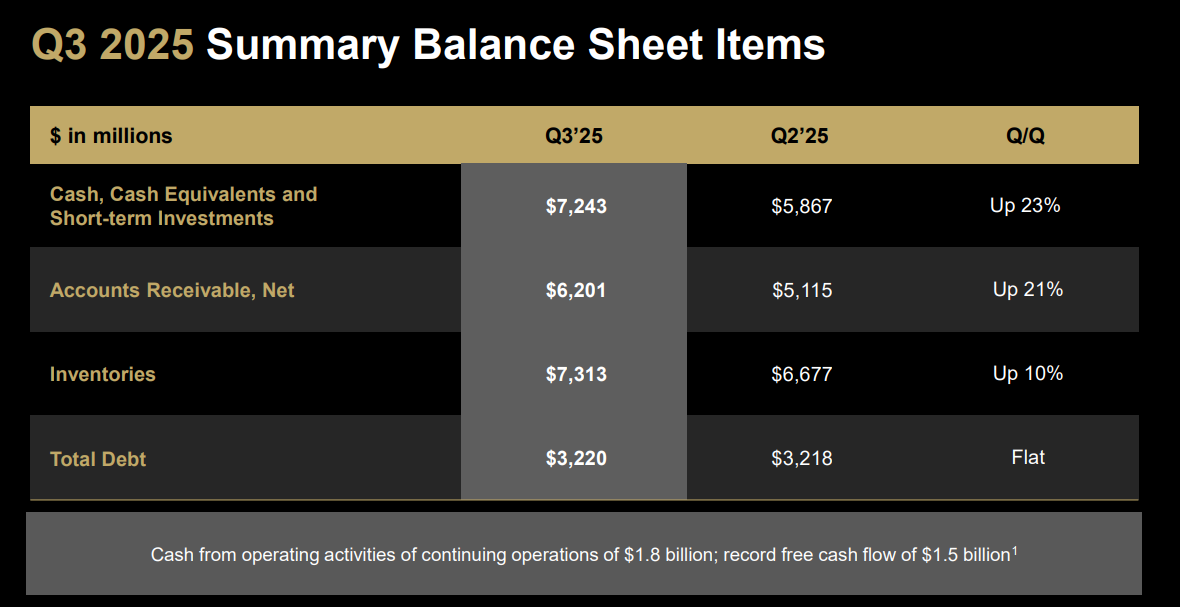Click the 'Accounts Receivable, Net' row label
Screen dimensions: 1180x607
click(x=172, y=291)
